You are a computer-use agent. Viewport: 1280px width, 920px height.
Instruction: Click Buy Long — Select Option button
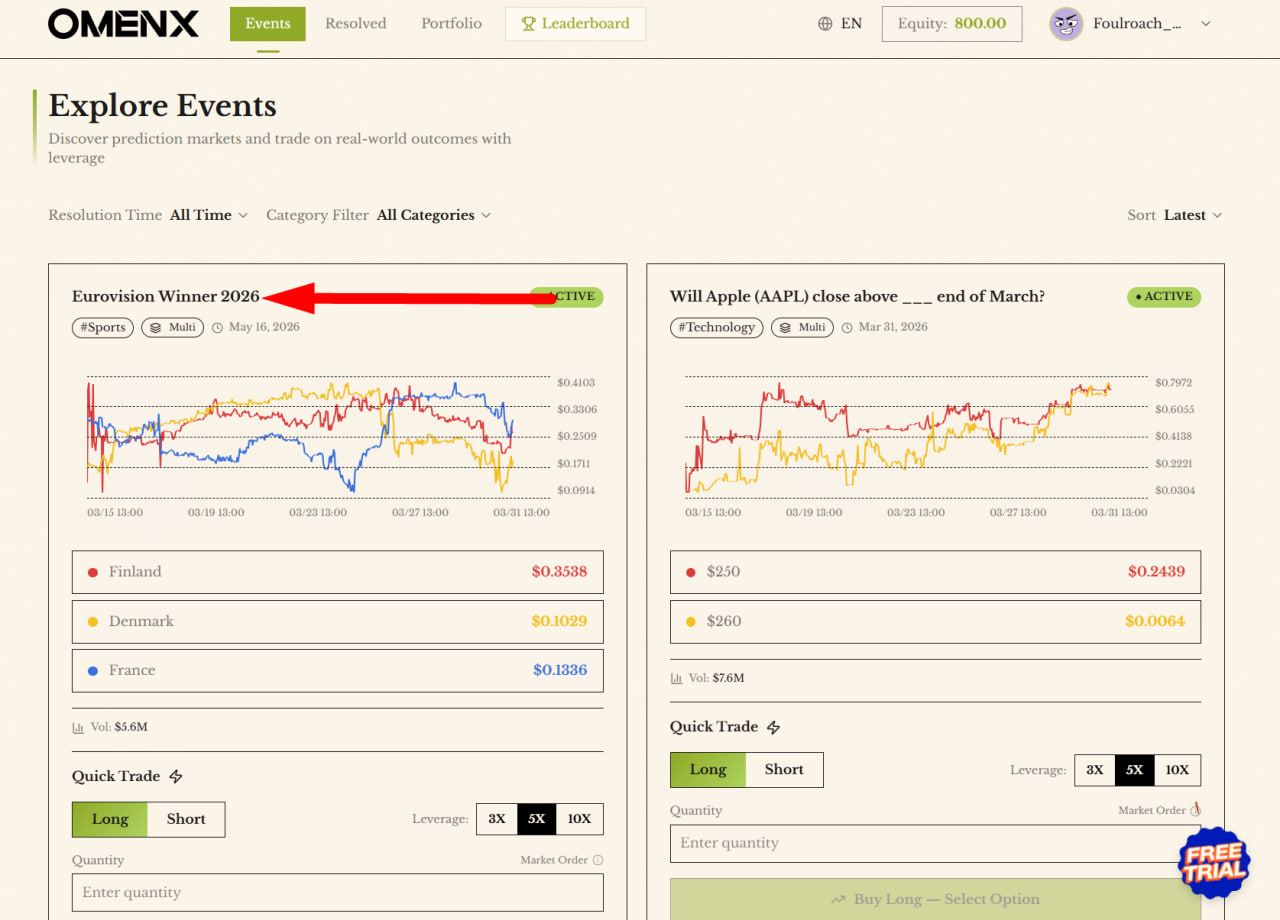[x=935, y=899]
